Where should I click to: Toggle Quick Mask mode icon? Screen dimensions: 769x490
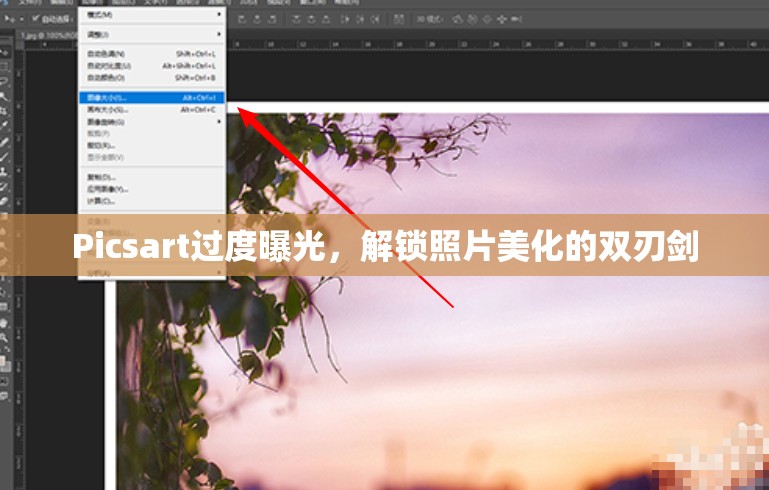[x=5, y=382]
